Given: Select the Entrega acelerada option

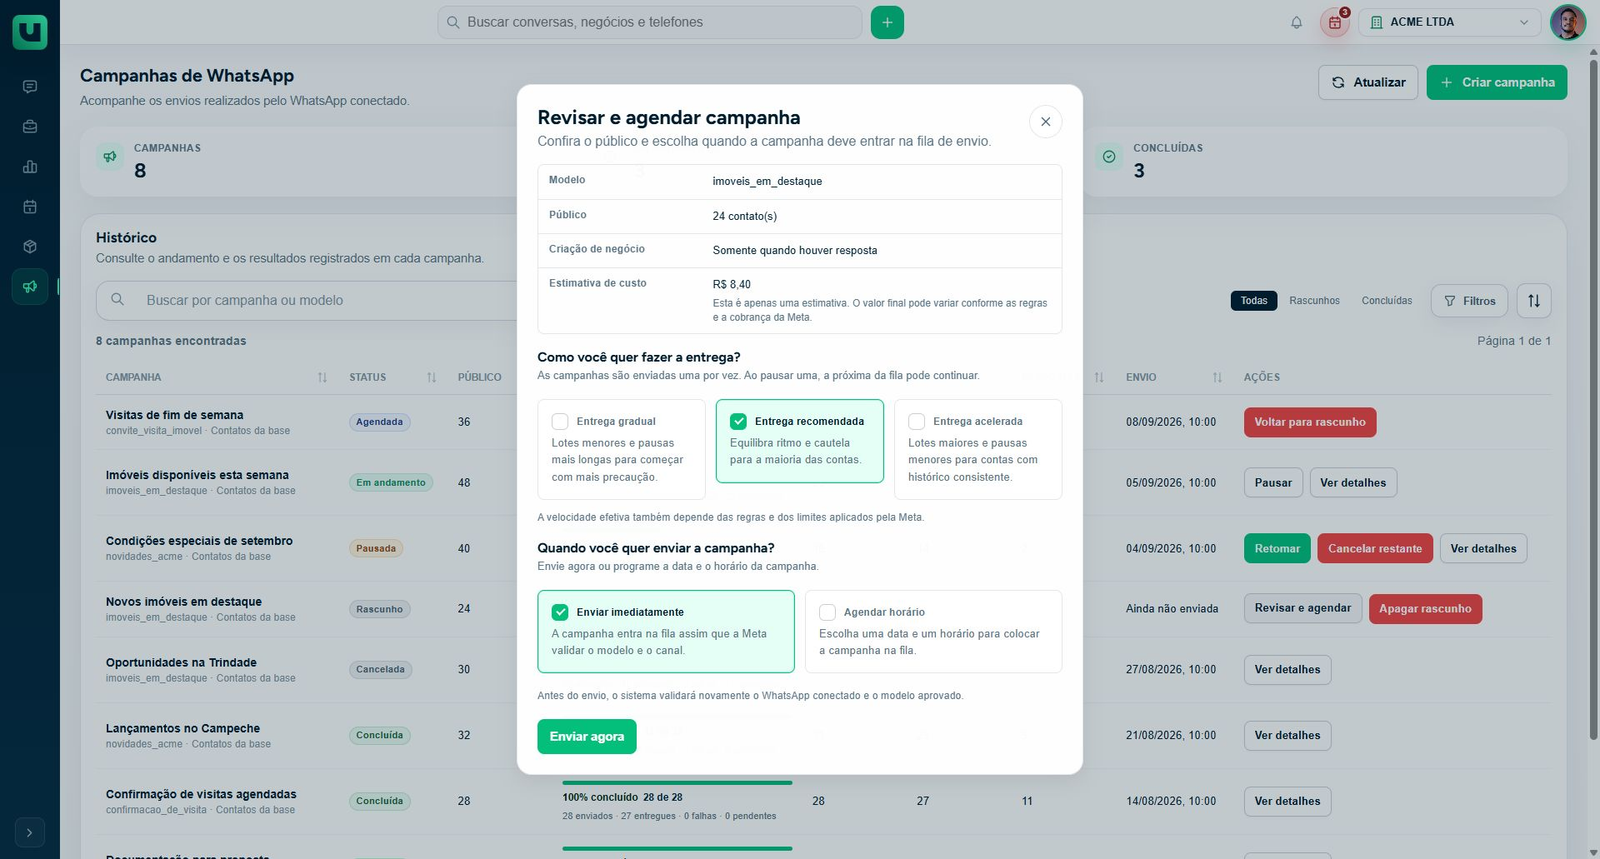Looking at the screenshot, I should 978,449.
